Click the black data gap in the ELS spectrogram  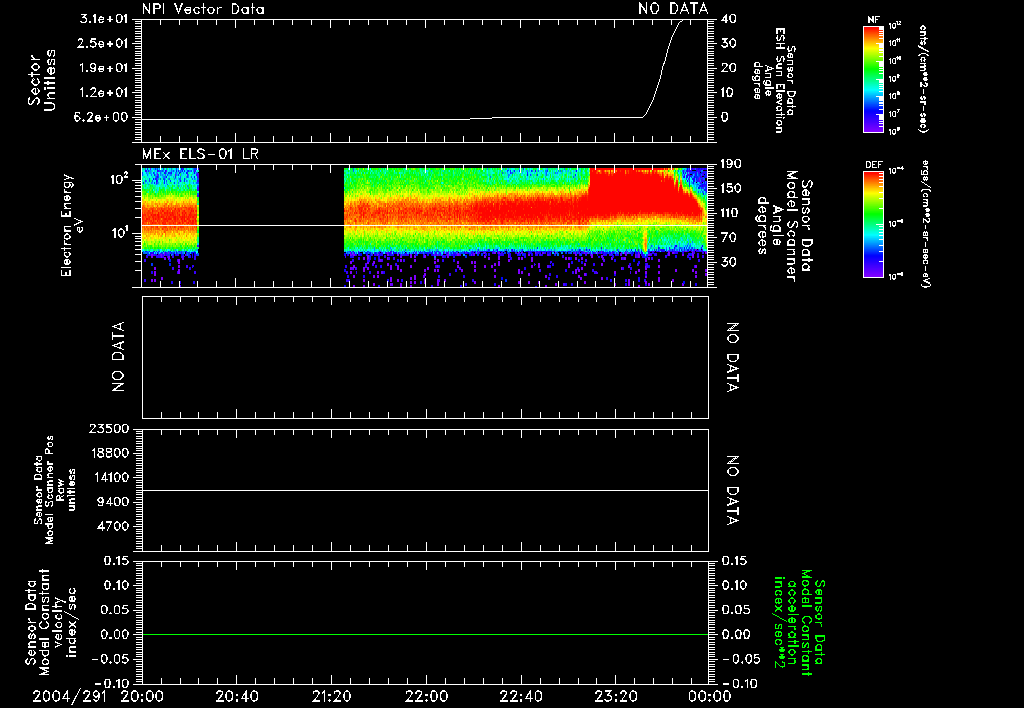tap(271, 227)
